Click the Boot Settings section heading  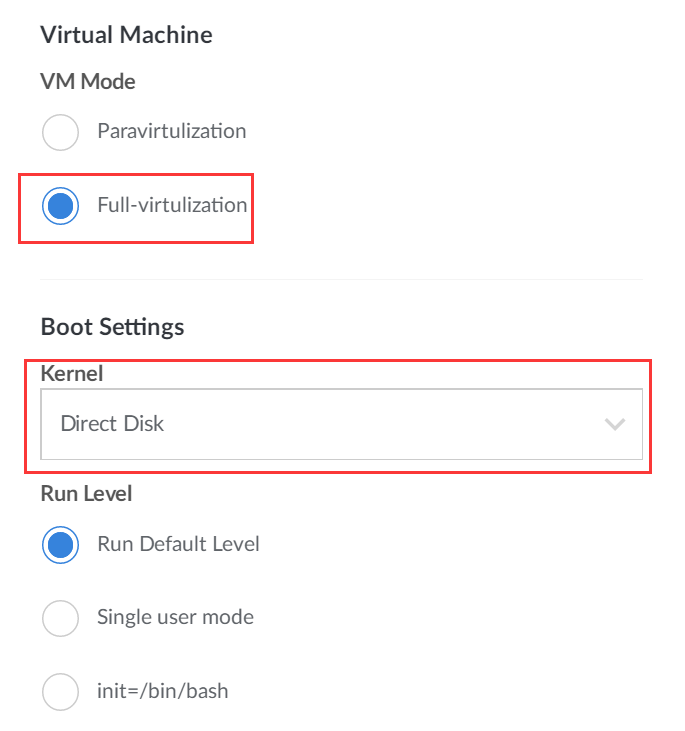pos(112,327)
